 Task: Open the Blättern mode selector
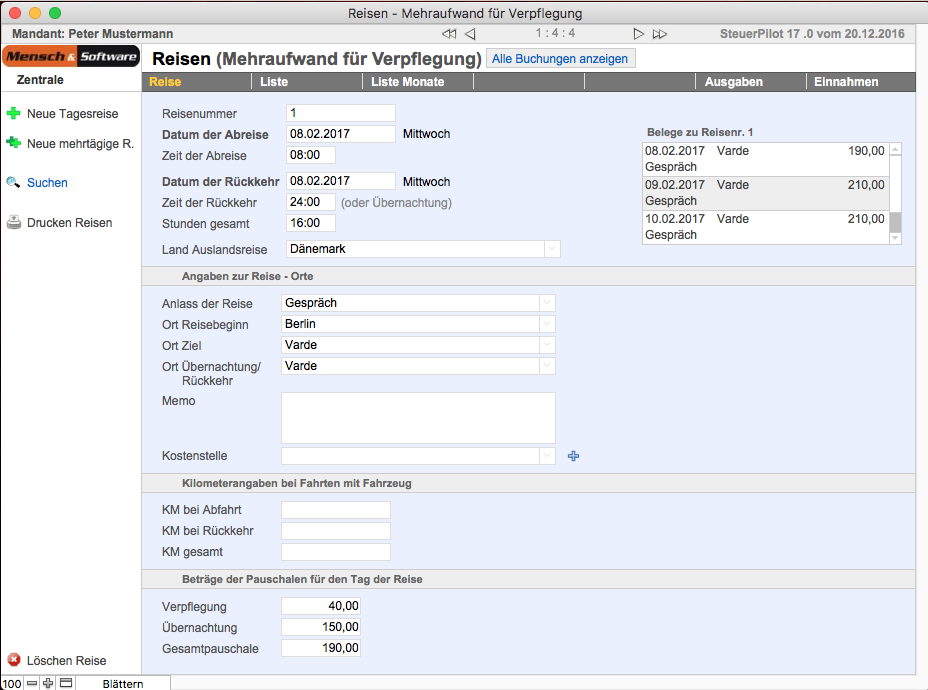coord(123,683)
